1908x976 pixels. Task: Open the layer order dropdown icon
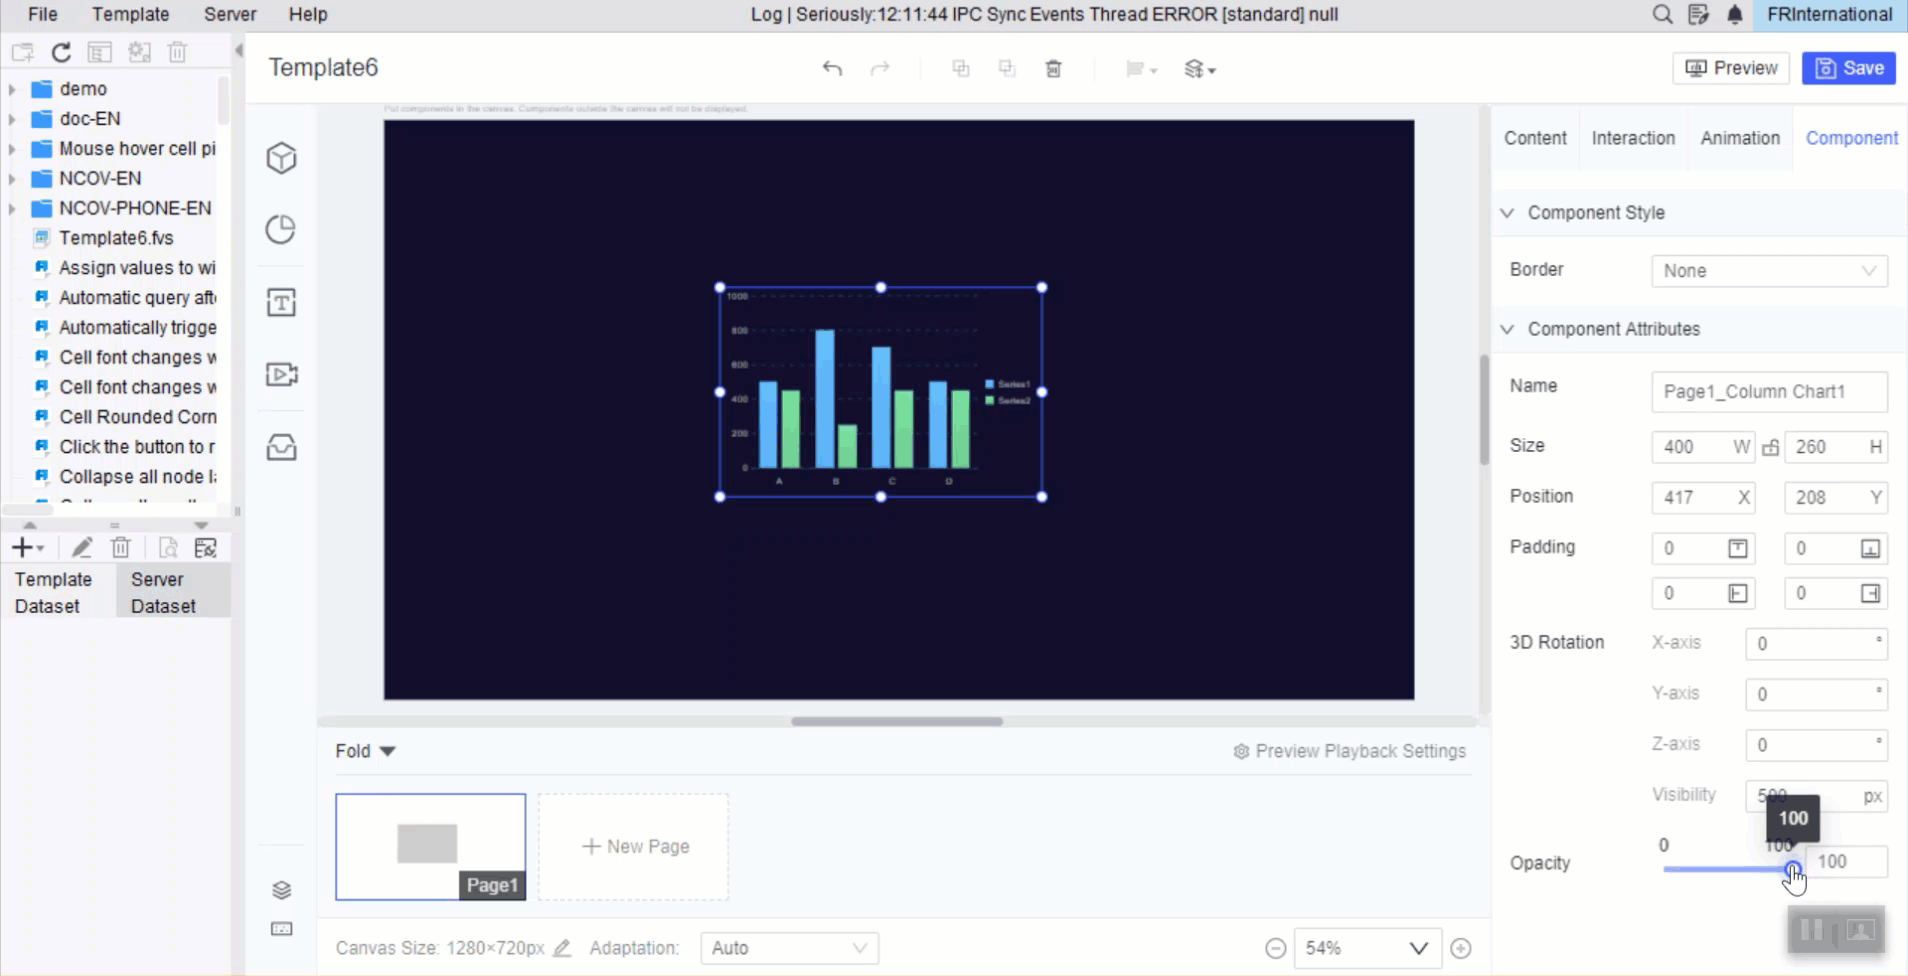[1199, 69]
